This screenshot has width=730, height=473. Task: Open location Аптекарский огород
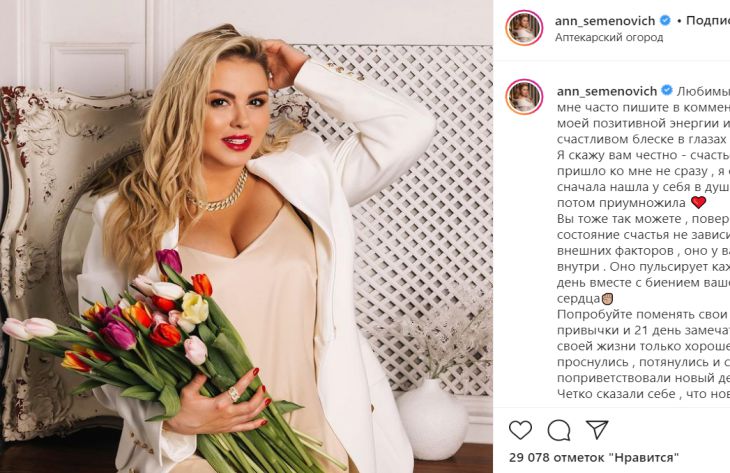pyautogui.click(x=609, y=38)
